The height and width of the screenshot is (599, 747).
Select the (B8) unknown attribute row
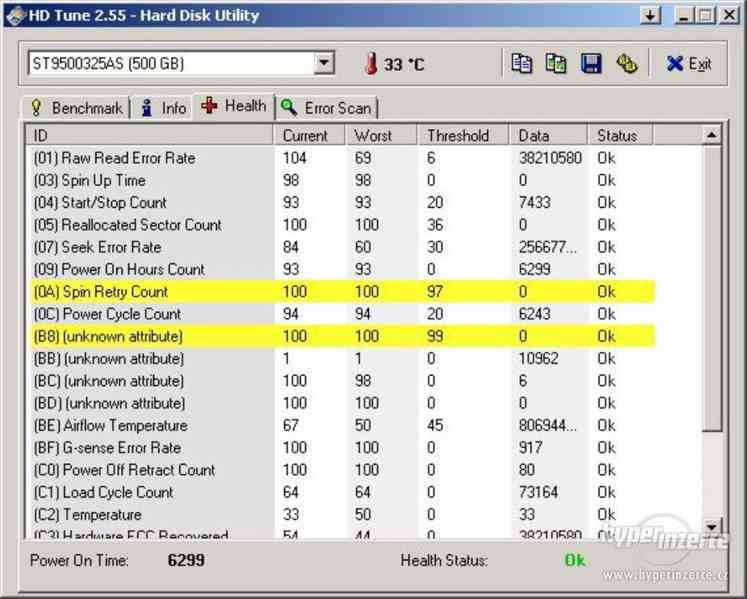(341, 336)
